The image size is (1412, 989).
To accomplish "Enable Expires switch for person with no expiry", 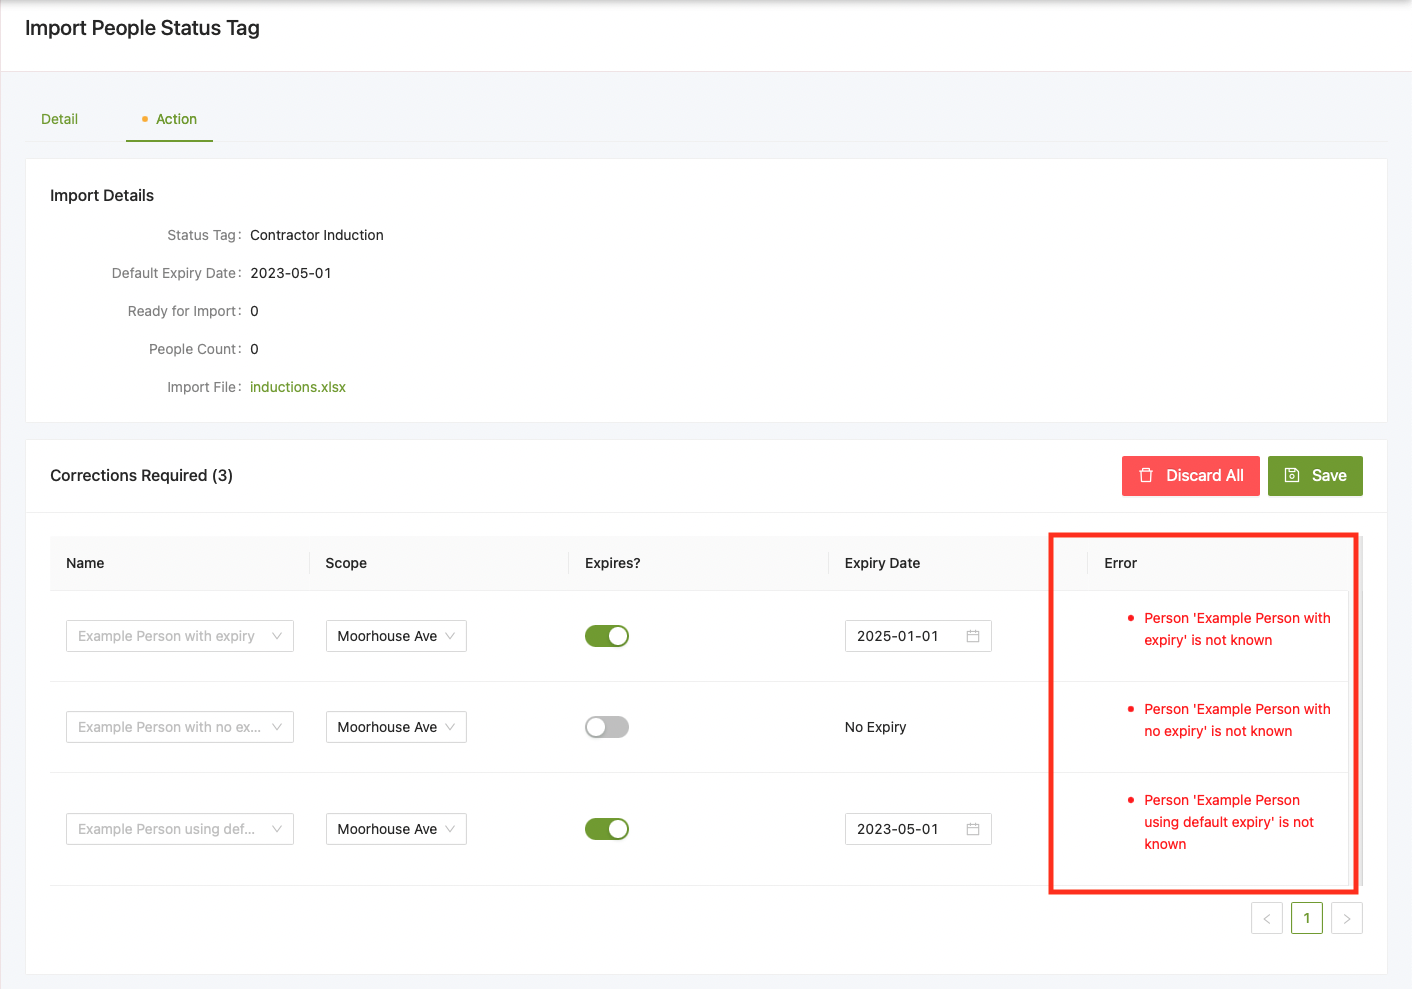I will 606,727.
